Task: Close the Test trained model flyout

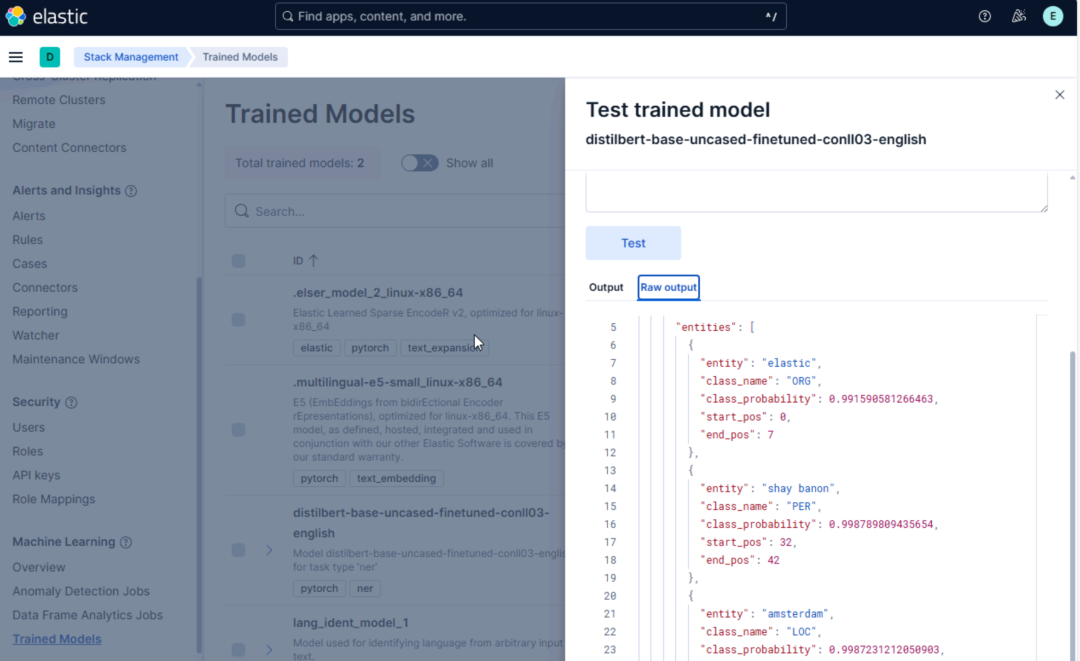Action: click(x=1059, y=95)
